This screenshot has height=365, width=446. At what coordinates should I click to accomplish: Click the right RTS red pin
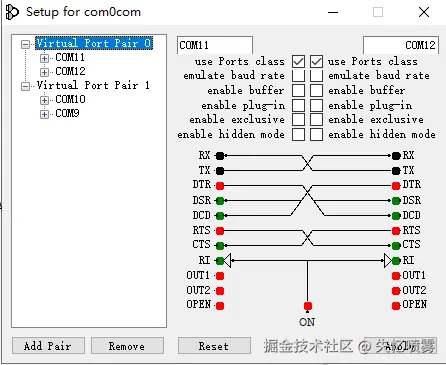coord(396,231)
